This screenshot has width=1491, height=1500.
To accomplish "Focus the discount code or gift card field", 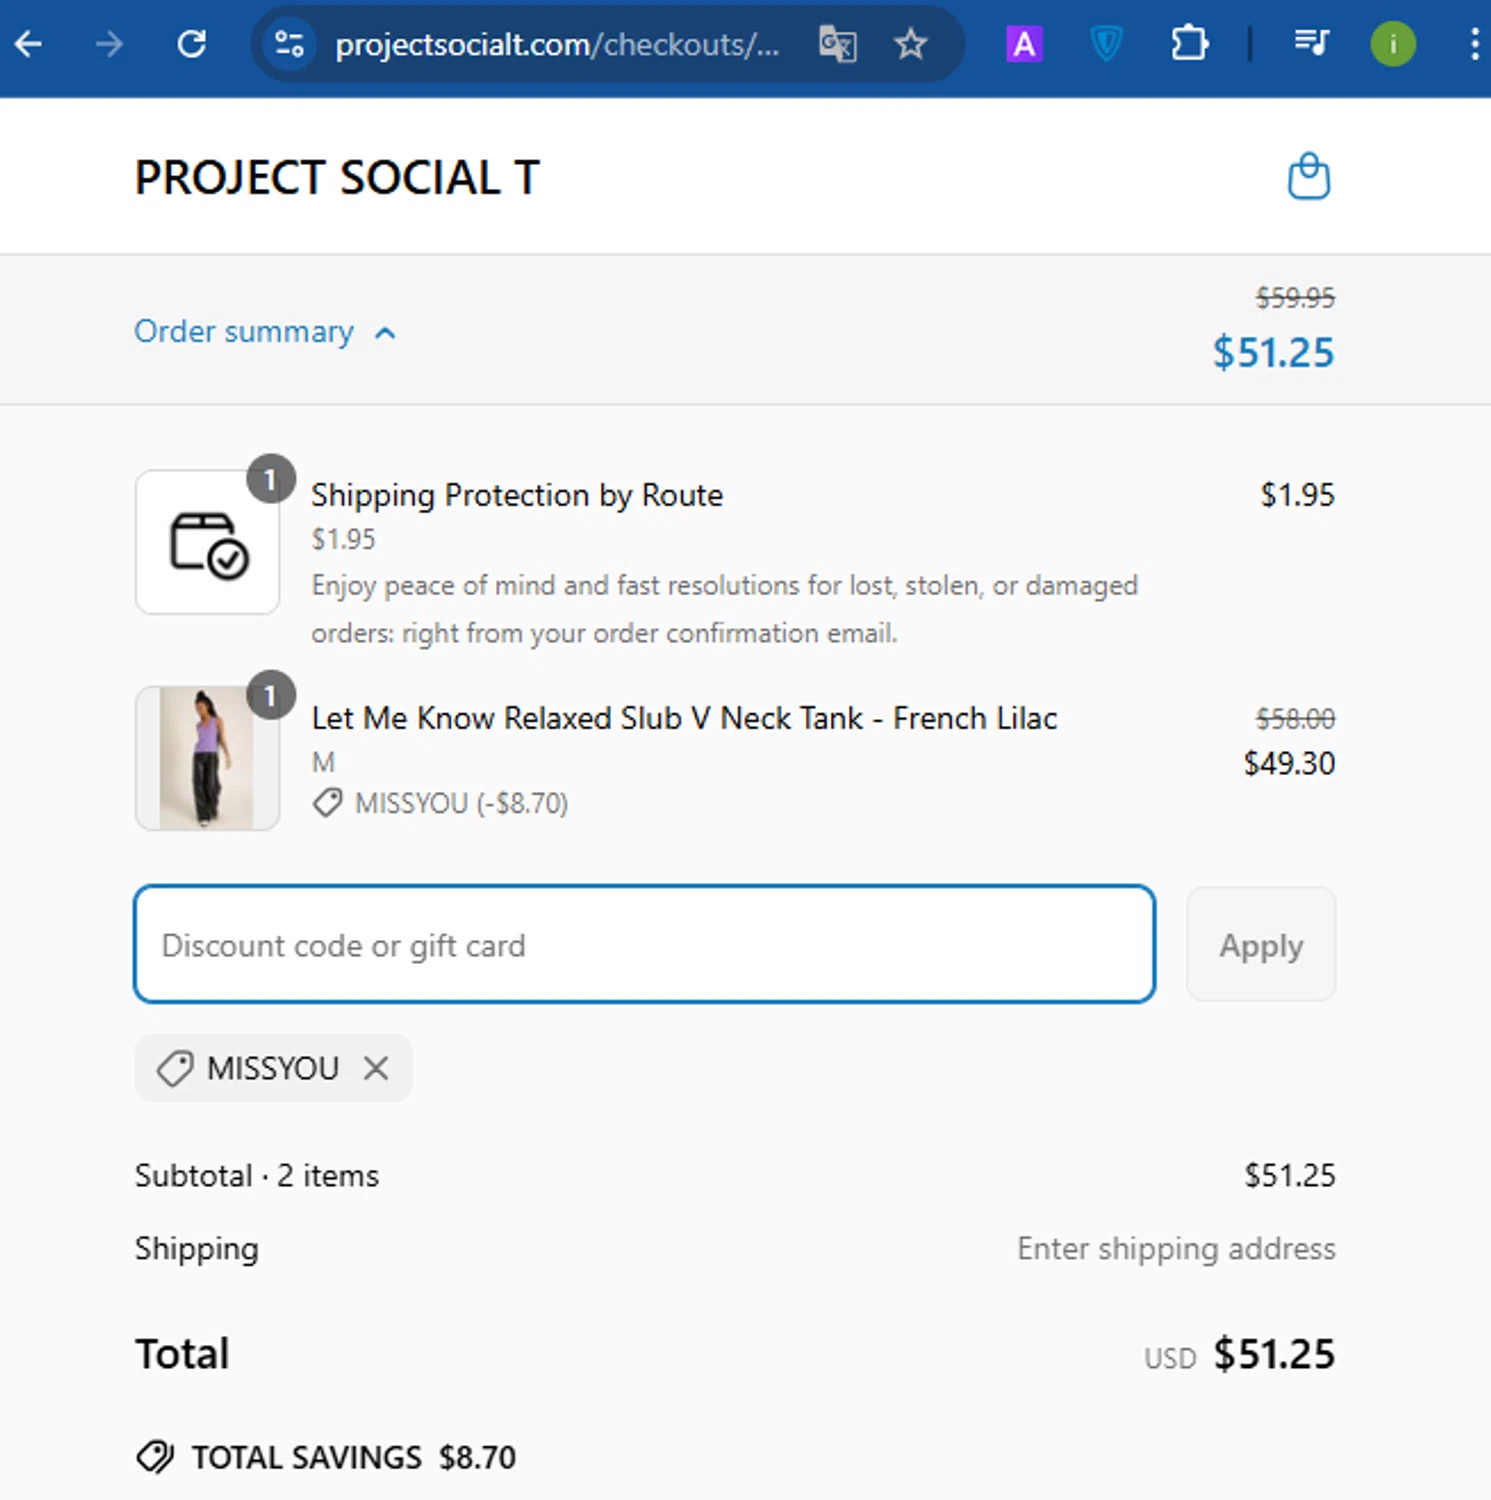I will pos(645,944).
